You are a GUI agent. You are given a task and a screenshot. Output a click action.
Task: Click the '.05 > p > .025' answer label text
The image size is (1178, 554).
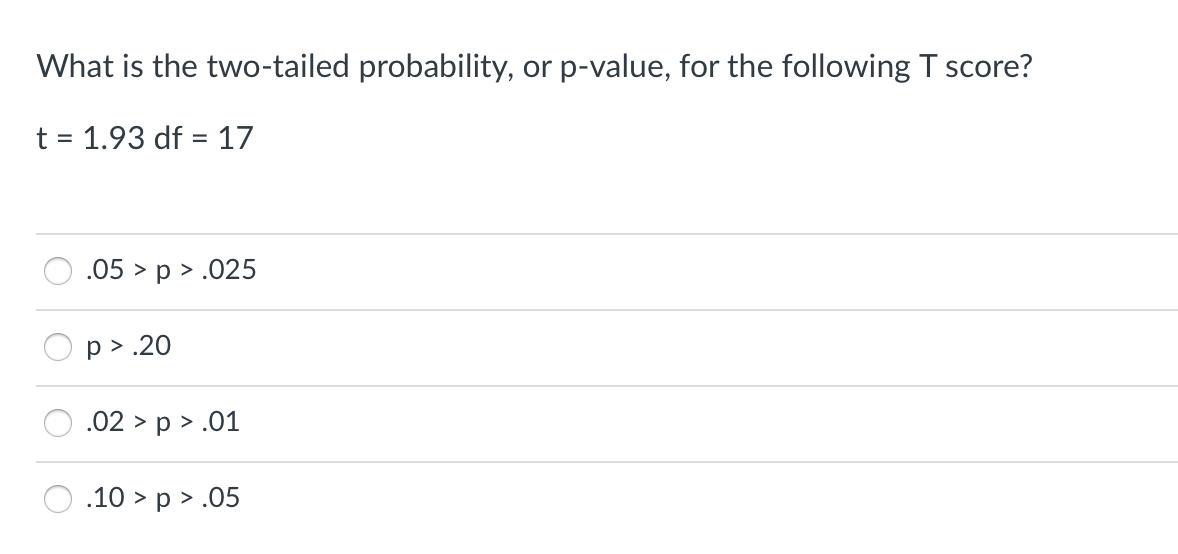tap(171, 270)
